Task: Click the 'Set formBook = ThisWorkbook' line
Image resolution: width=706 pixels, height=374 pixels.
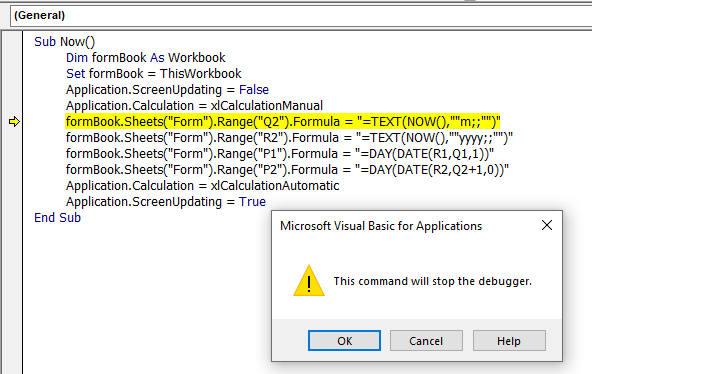Action: [154, 73]
